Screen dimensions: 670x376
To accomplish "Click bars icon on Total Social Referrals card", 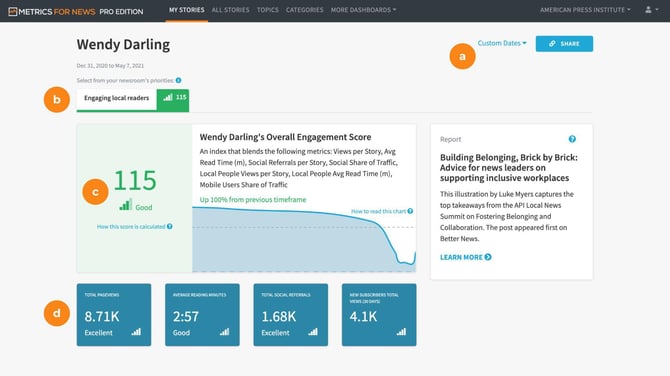I will (313, 332).
